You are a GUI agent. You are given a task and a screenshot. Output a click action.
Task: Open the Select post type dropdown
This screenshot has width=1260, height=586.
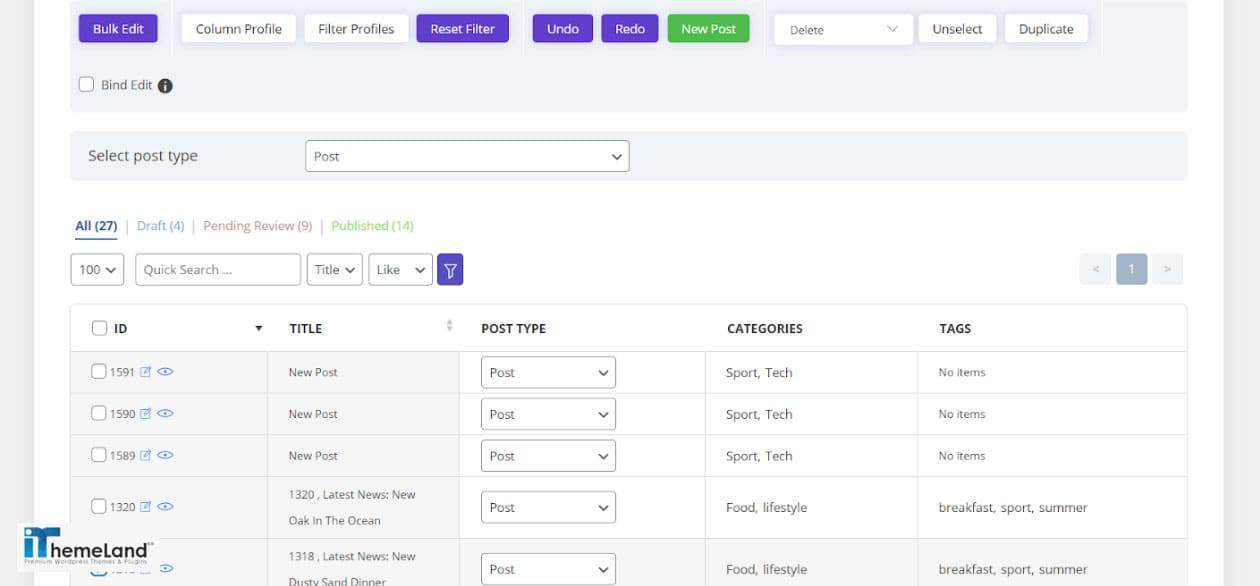point(467,156)
